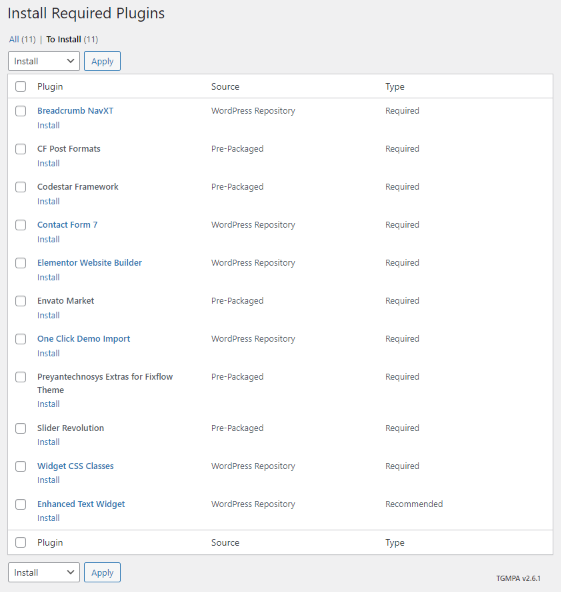This screenshot has width=561, height=592.
Task: Click the top Apply button
Action: point(102,61)
